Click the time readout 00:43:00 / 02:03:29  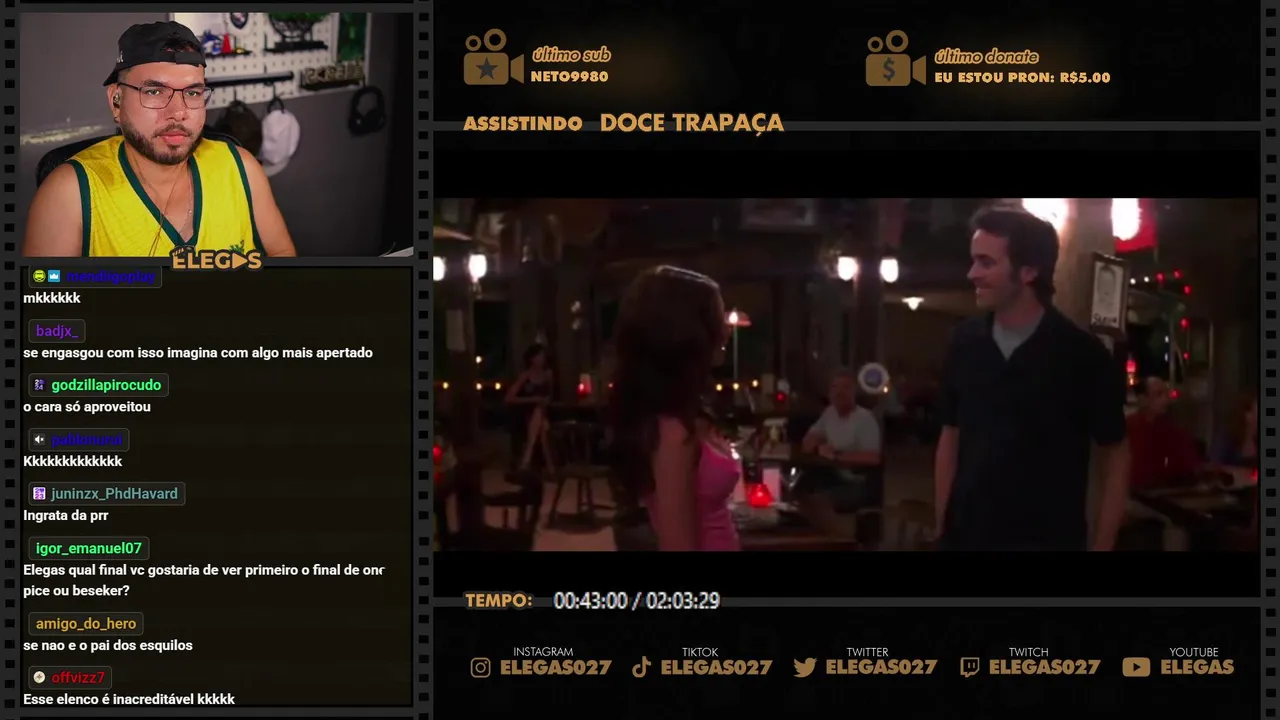[x=637, y=601]
